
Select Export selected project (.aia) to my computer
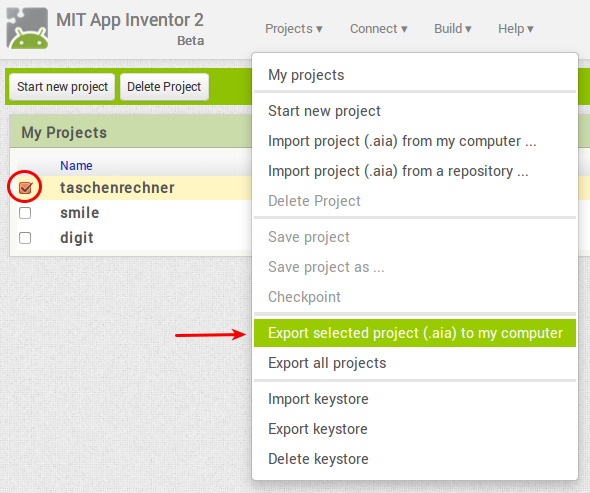(x=415, y=333)
